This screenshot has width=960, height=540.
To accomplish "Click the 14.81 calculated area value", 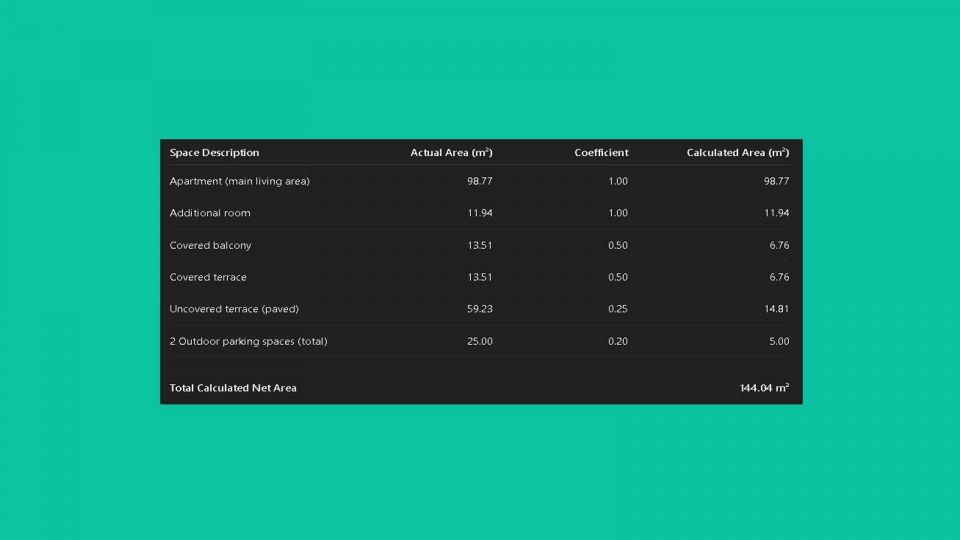I will point(776,309).
